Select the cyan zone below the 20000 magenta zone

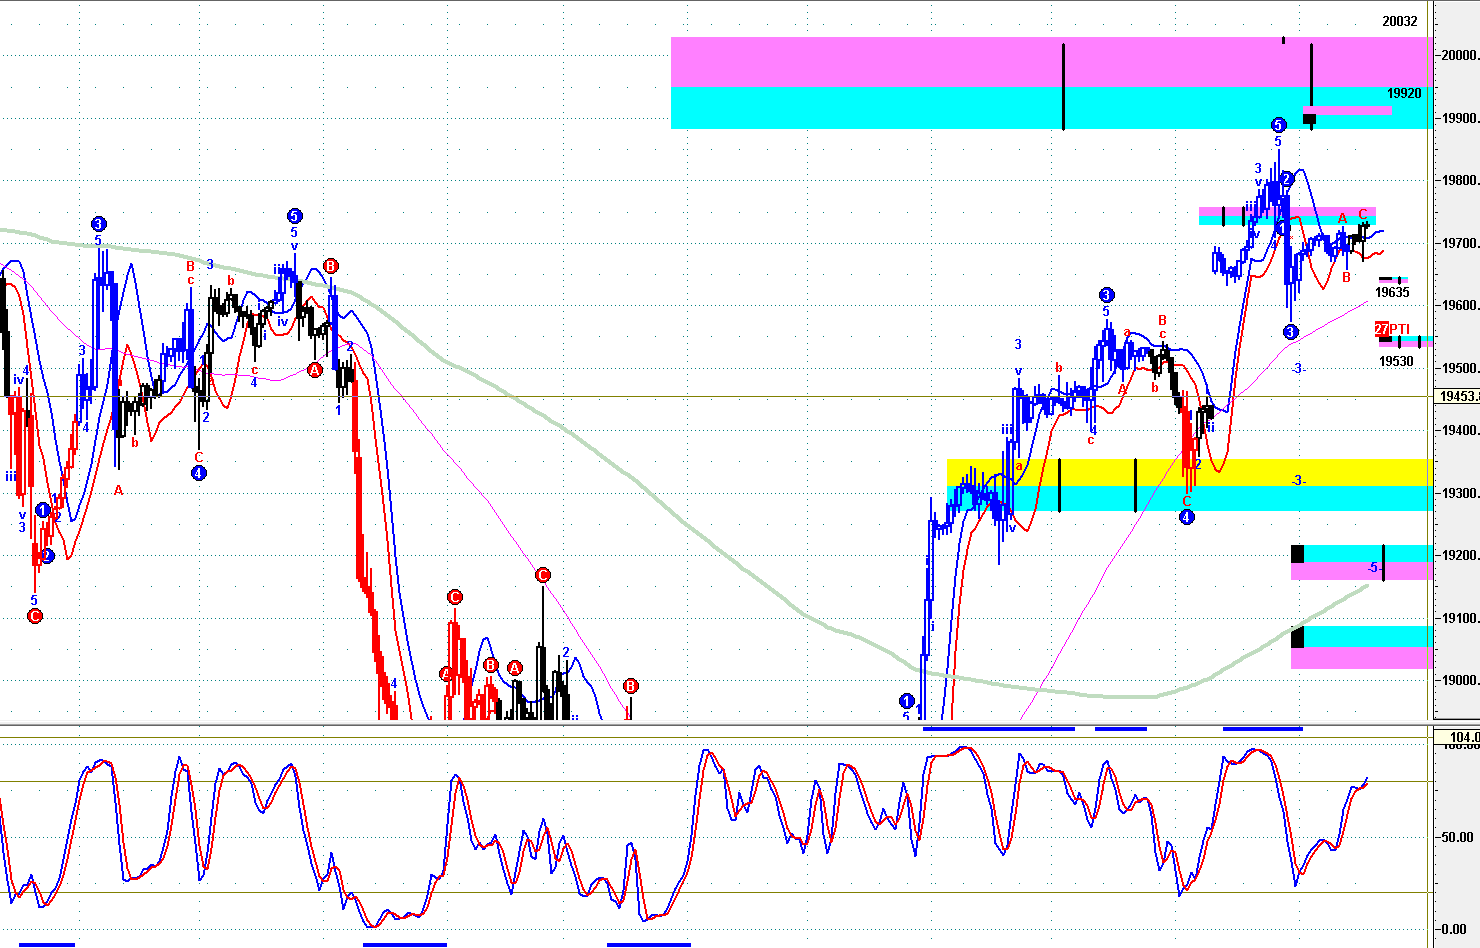click(x=1051, y=108)
